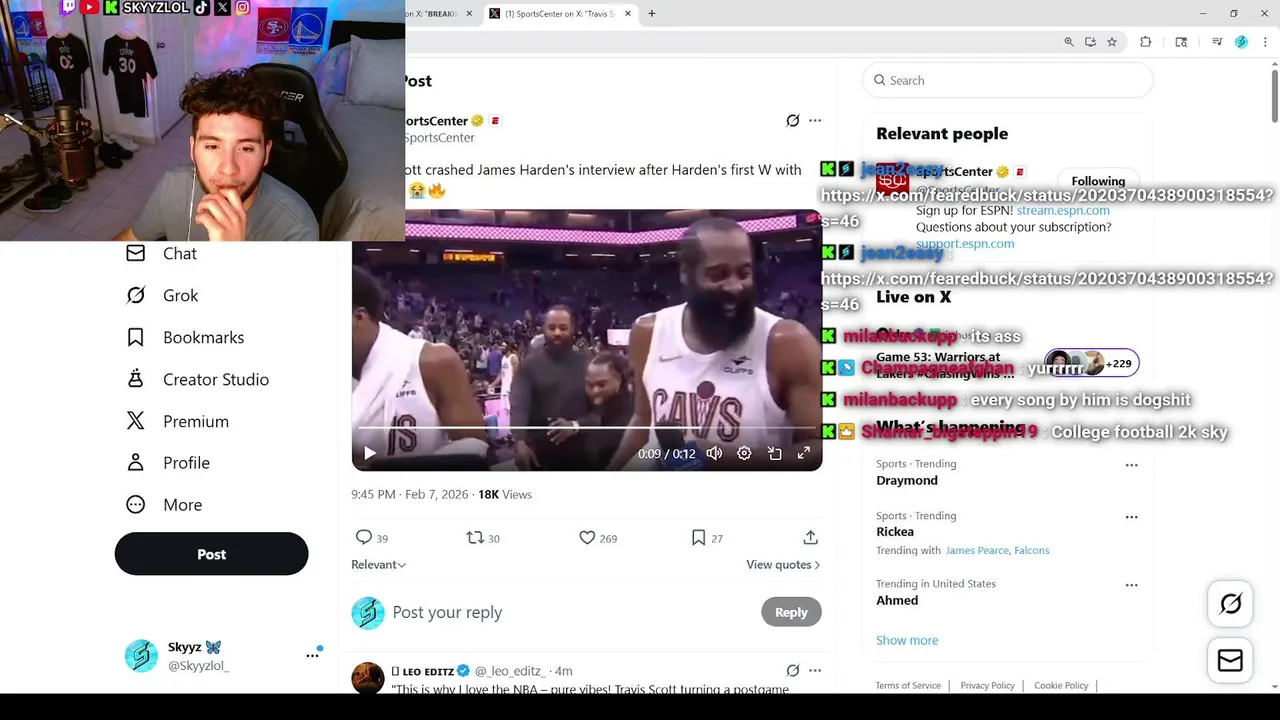Switch to the BREAKING browser tab
This screenshot has height=720, width=1280.
click(x=435, y=13)
